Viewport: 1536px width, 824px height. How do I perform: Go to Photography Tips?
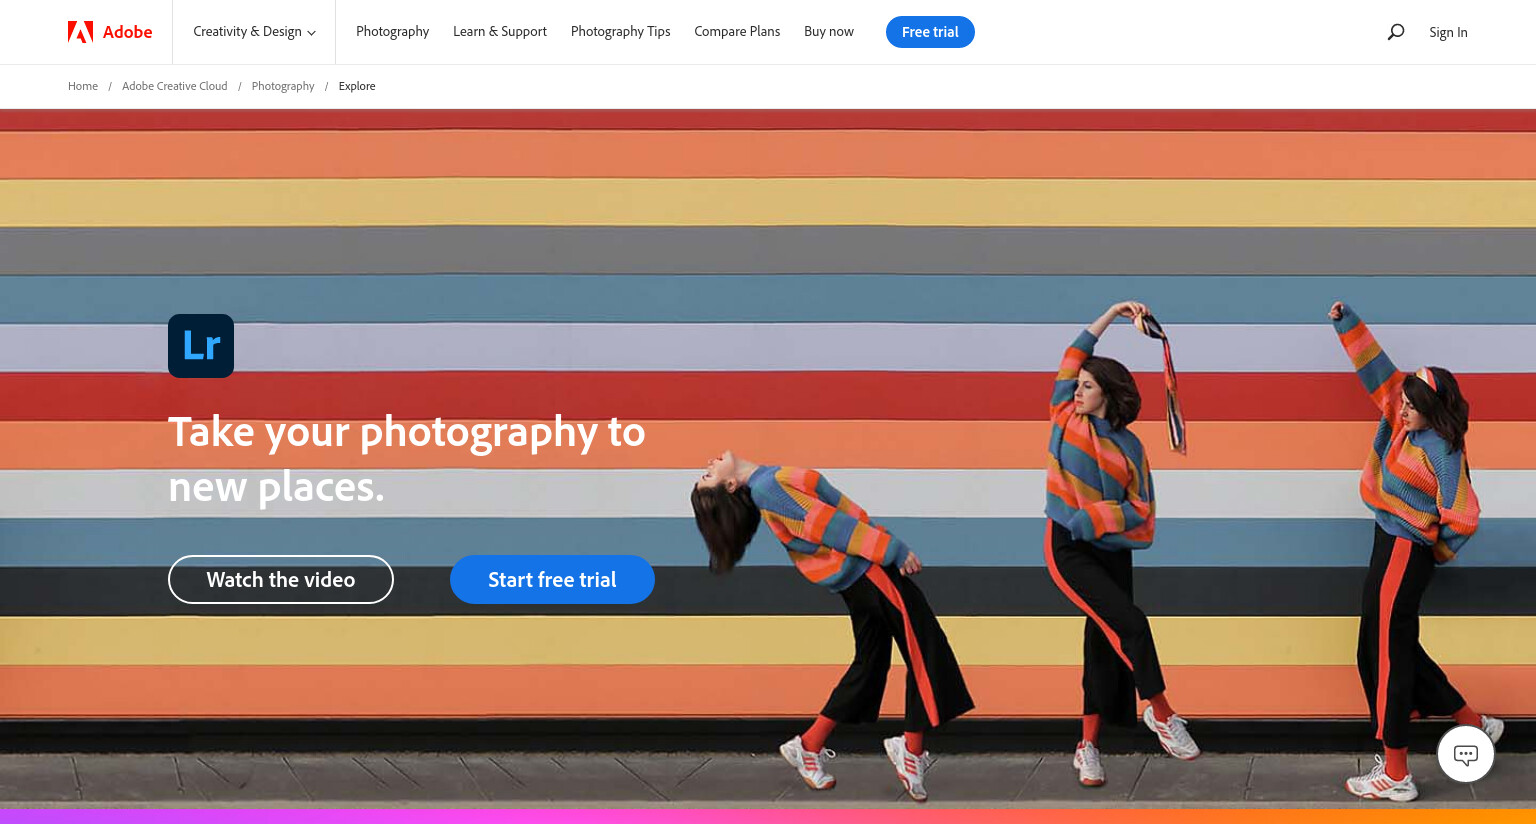621,32
